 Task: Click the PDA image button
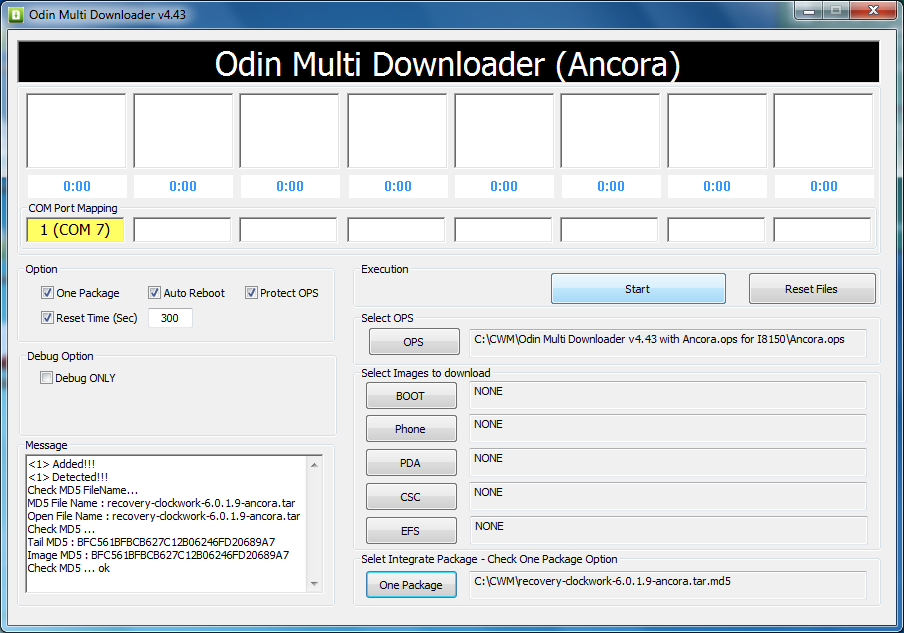coord(410,463)
